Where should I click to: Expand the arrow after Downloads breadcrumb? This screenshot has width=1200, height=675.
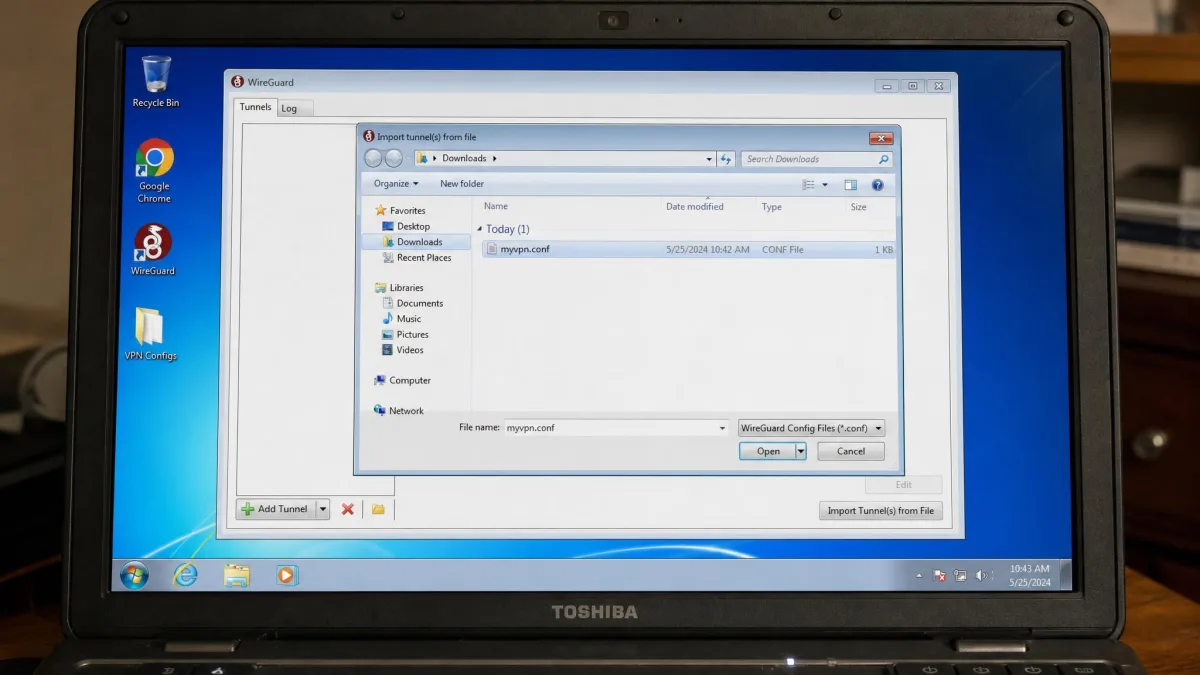[494, 158]
